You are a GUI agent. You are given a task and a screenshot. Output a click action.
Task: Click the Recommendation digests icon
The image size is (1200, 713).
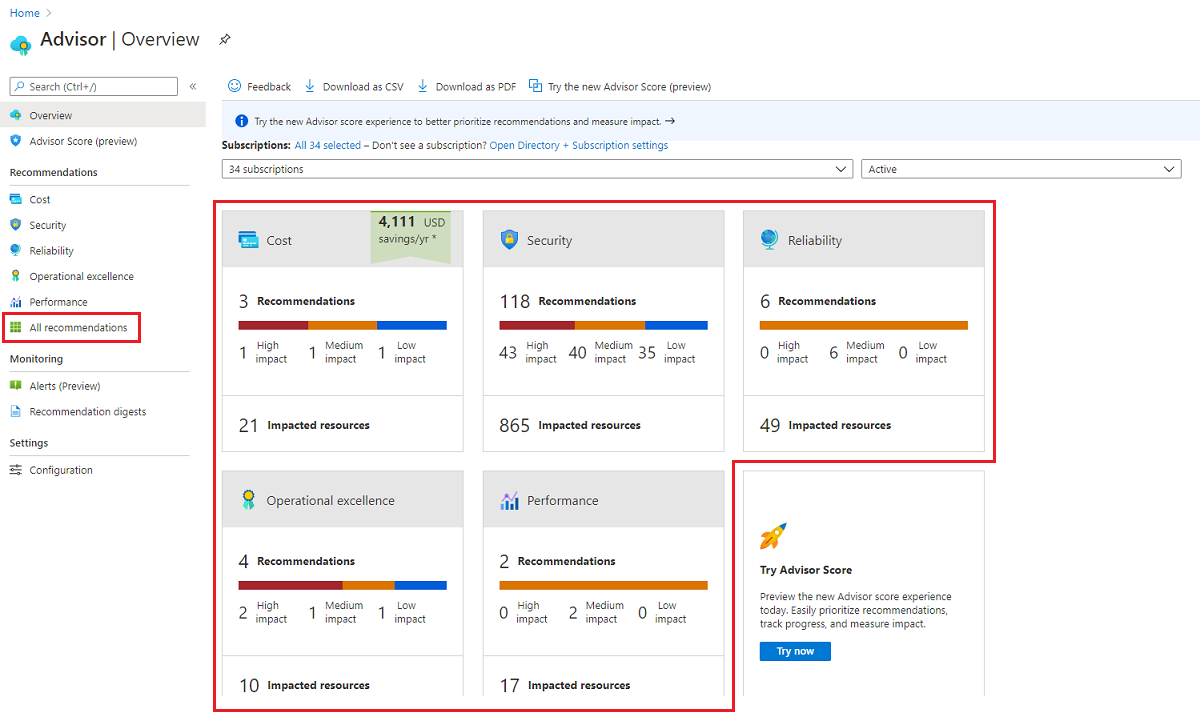click(15, 411)
